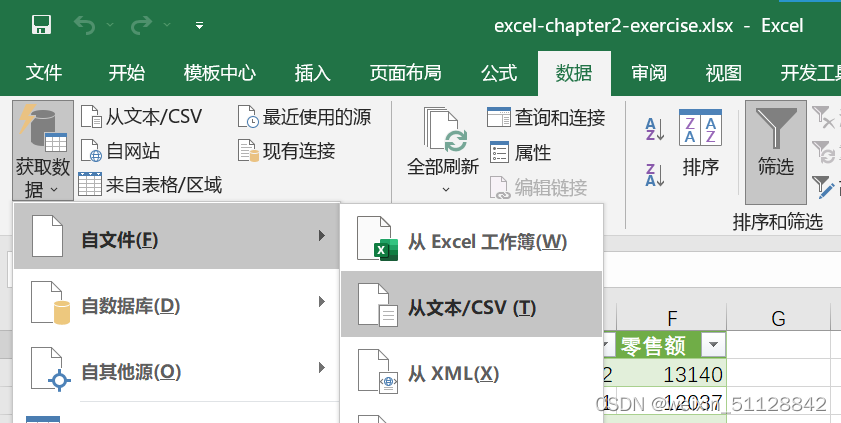Choose 从 XML(X) in submenu
This screenshot has height=423, width=841.
471,370
